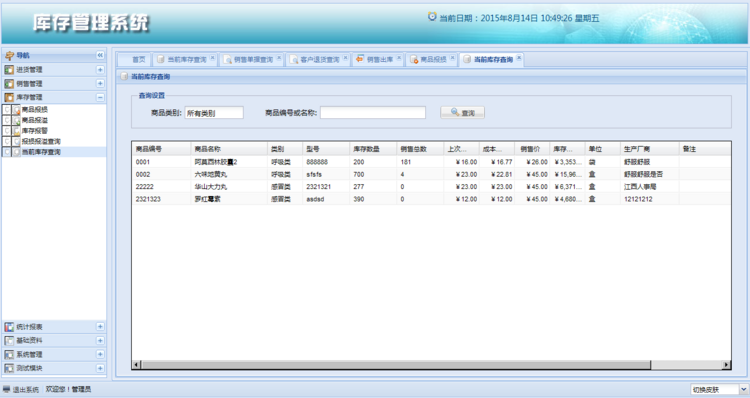This screenshot has width=750, height=398.
Task: Switch to the 商品报损 tab
Action: [433, 60]
